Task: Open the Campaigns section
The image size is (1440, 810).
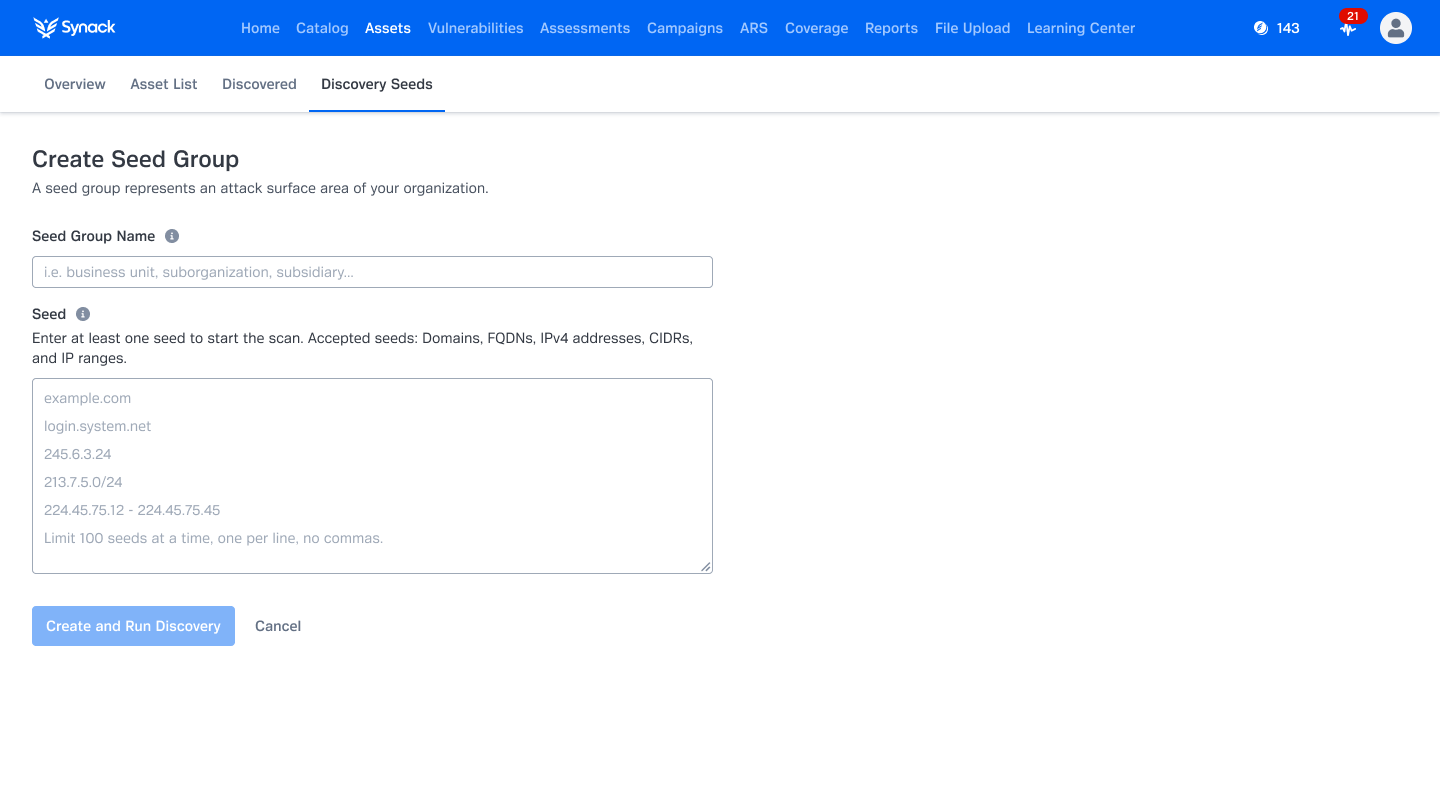Action: 684,28
